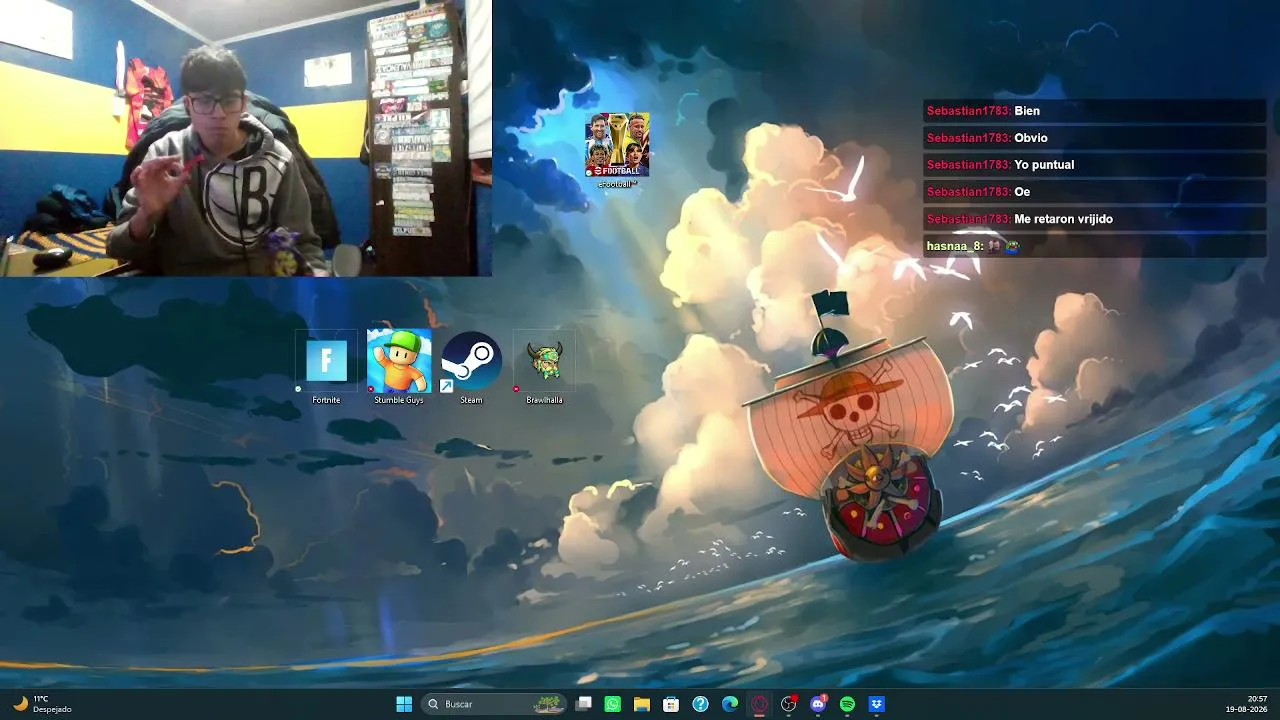The image size is (1280, 720).
Task: Open the Fortnite desktop shortcut
Action: coord(326,368)
